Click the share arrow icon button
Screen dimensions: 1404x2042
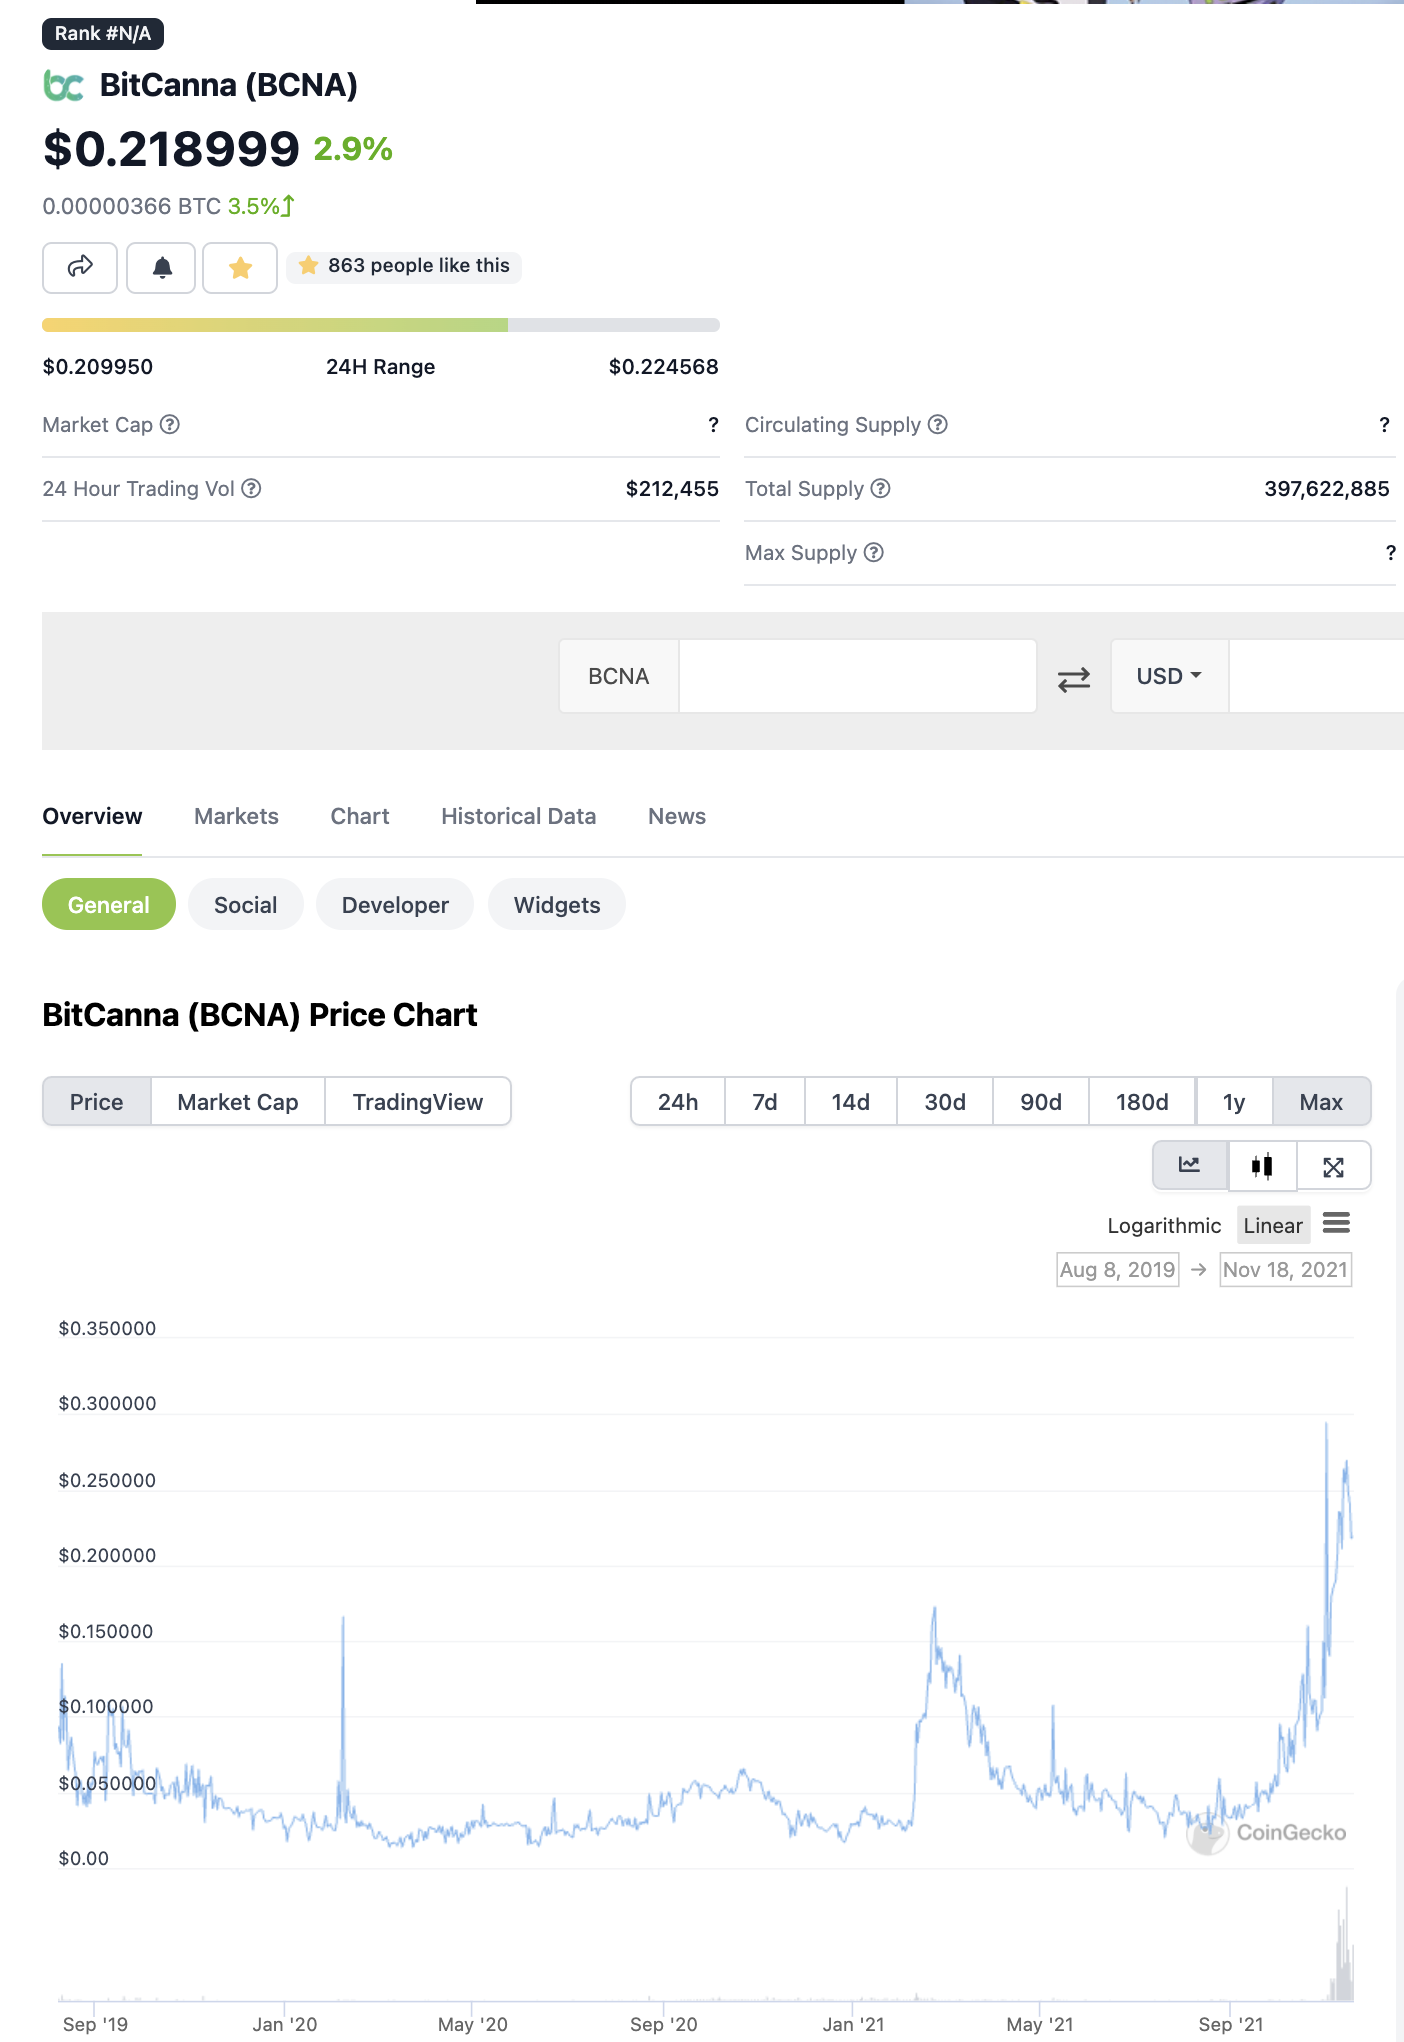coord(80,267)
